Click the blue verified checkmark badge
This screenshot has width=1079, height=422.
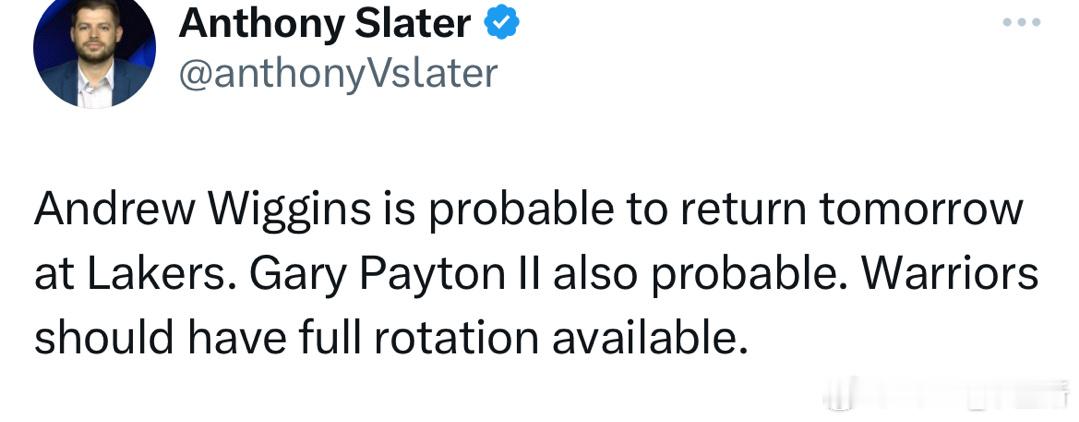503,23
